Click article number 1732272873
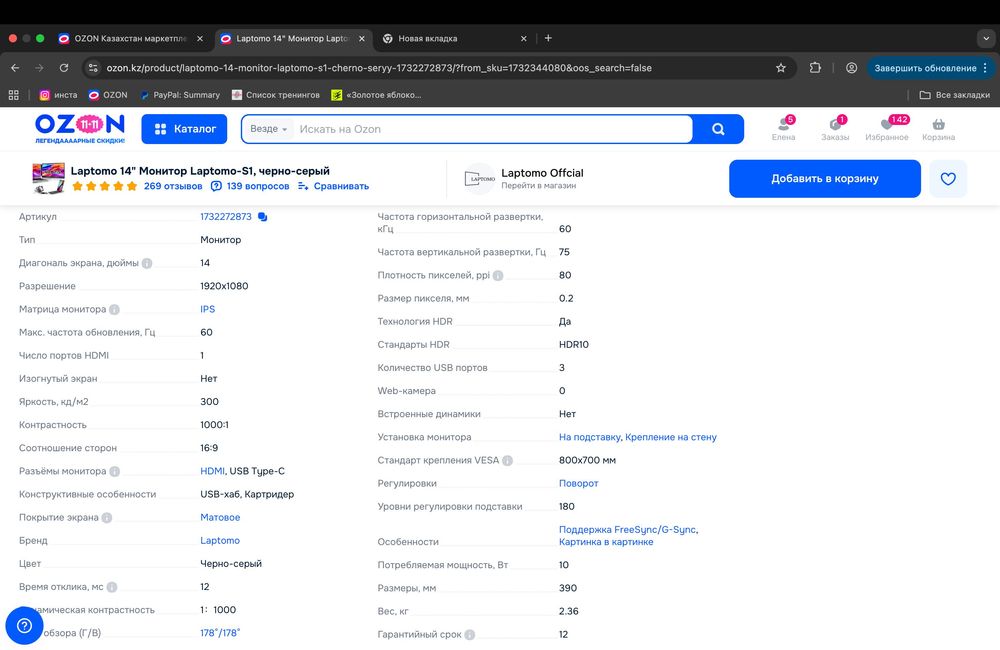This screenshot has width=1000, height=650. click(226, 217)
